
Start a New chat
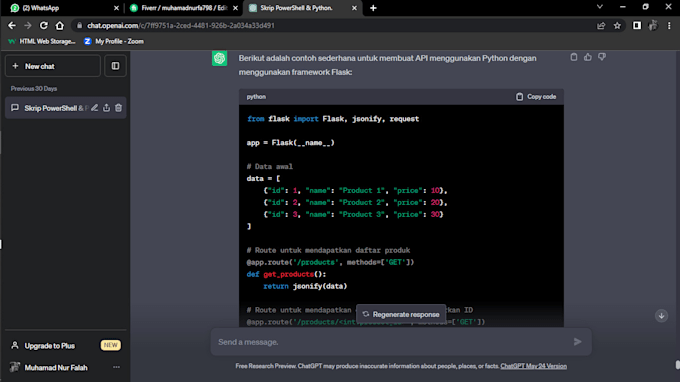53,66
